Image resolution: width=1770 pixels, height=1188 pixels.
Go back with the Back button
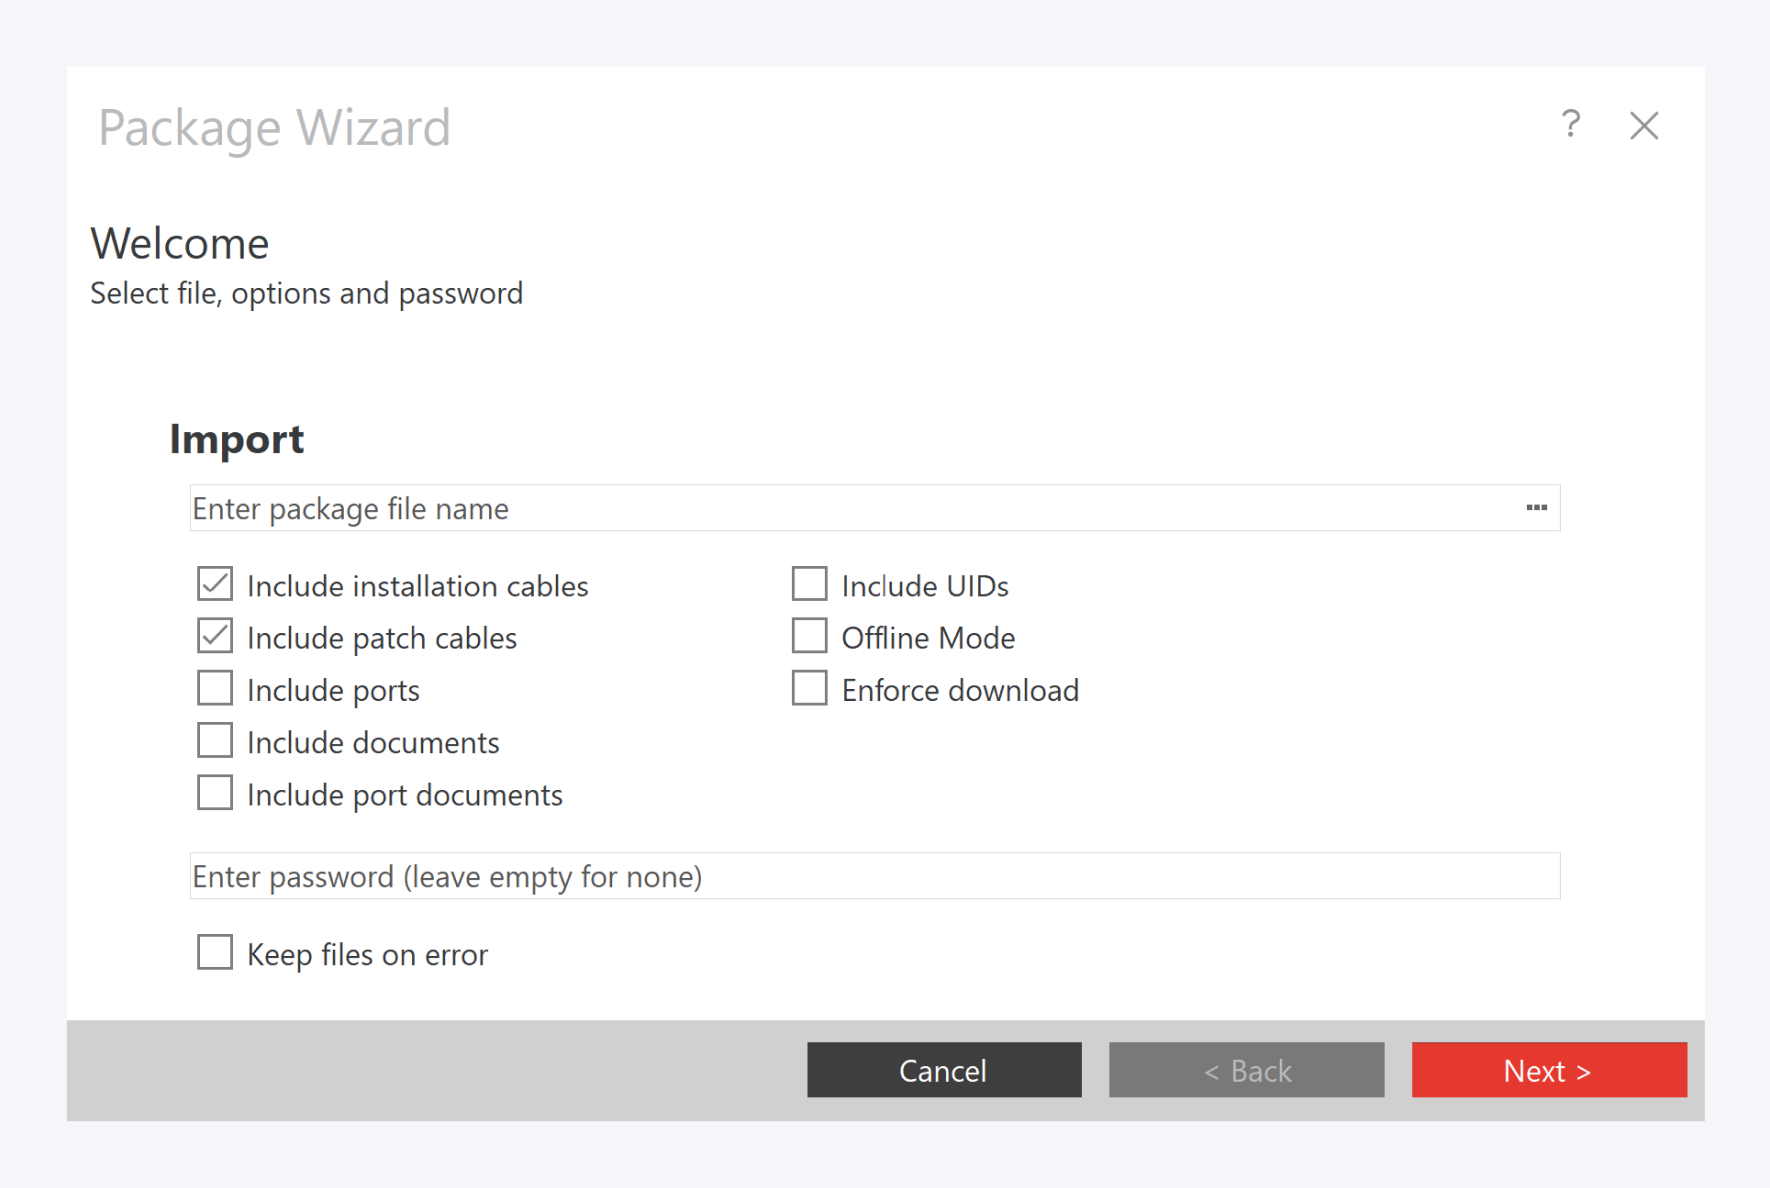pyautogui.click(x=1246, y=1070)
